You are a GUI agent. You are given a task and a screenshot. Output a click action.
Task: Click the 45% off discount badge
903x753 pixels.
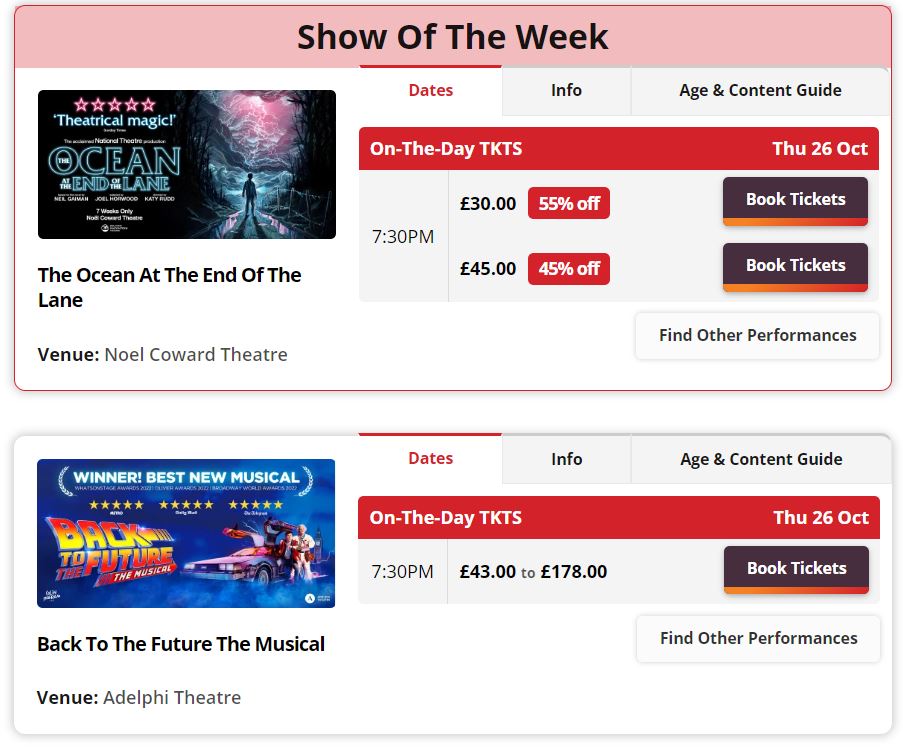click(568, 268)
